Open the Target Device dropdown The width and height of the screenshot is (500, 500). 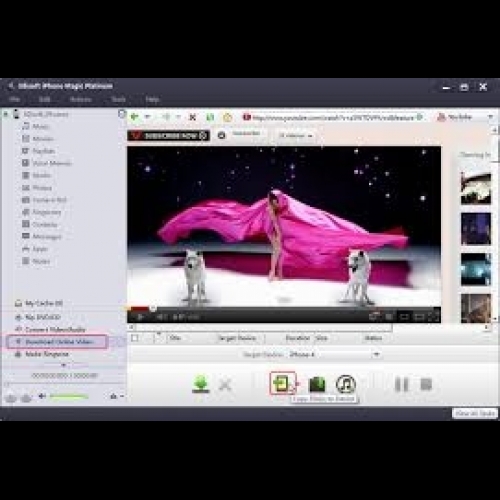pyautogui.click(x=334, y=354)
